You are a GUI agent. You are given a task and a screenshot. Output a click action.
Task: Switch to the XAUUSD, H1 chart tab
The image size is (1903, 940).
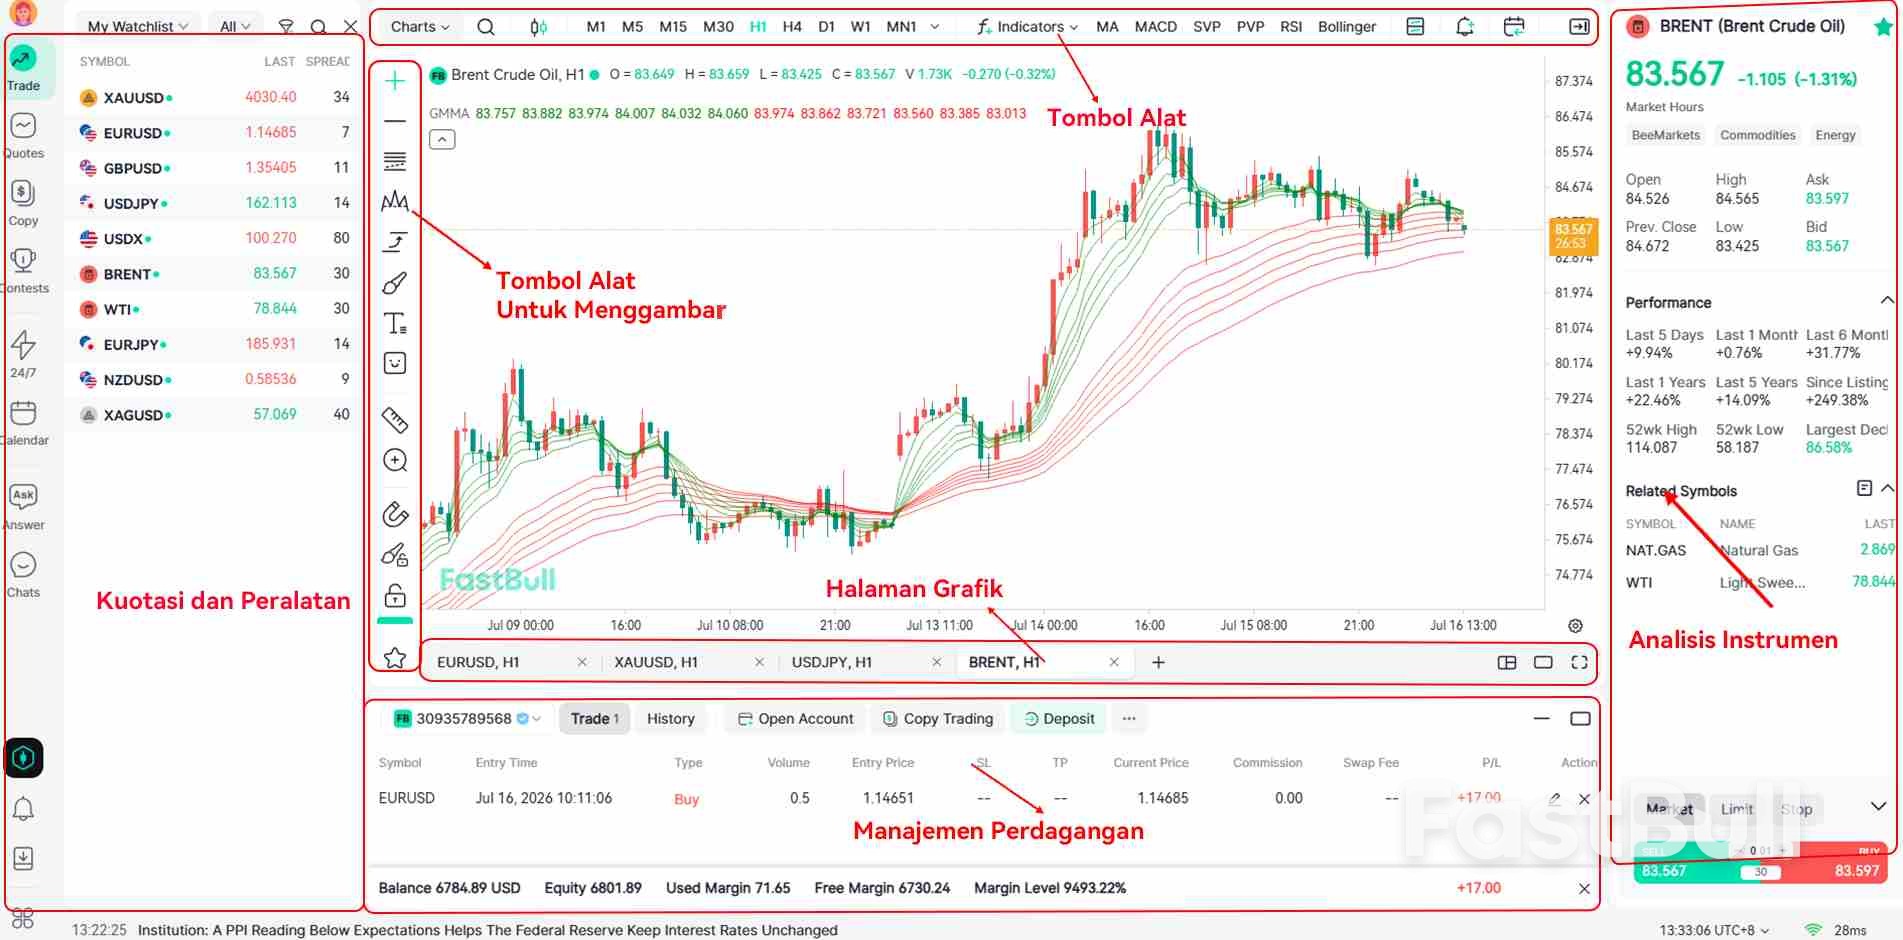[x=656, y=662]
